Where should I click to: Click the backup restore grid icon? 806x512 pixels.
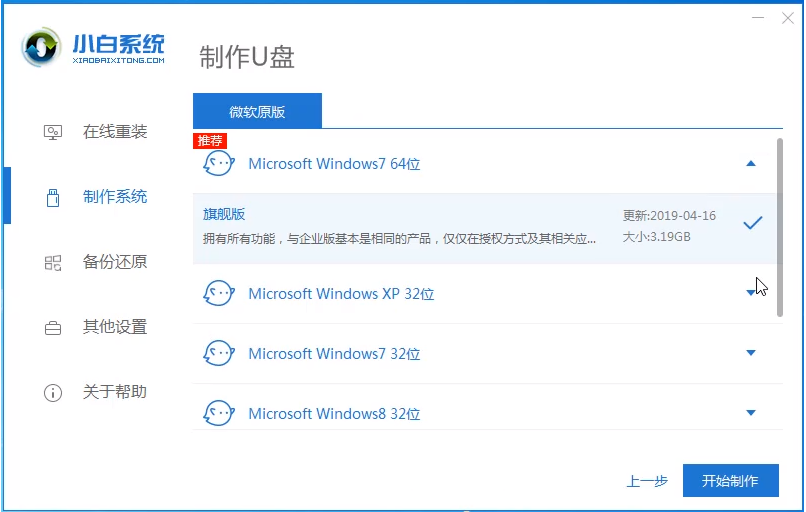coord(52,263)
